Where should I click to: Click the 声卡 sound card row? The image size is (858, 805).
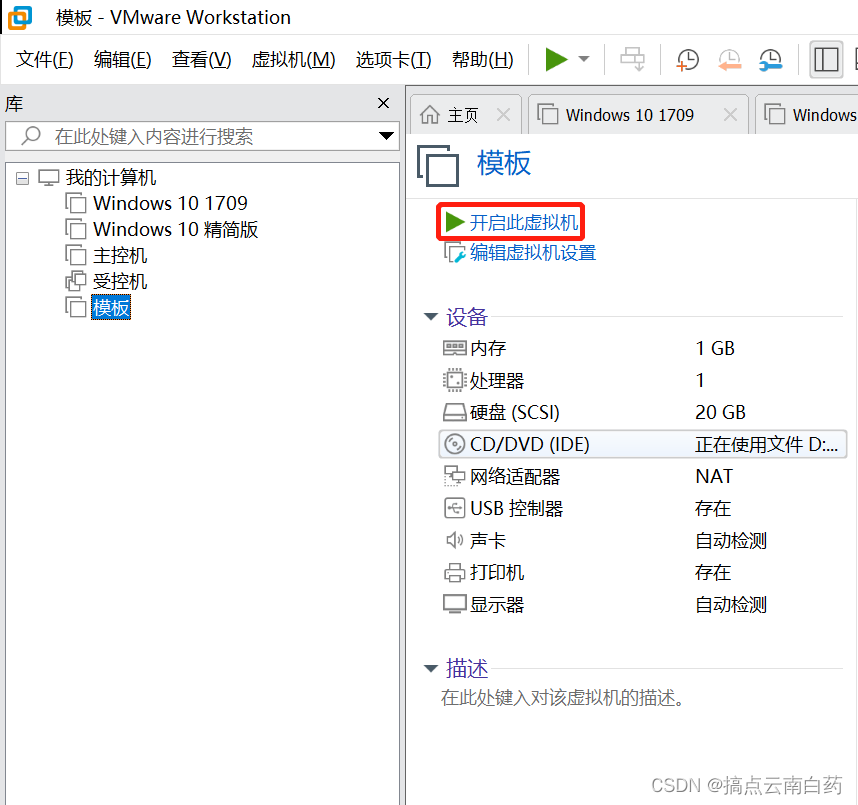tap(643, 541)
